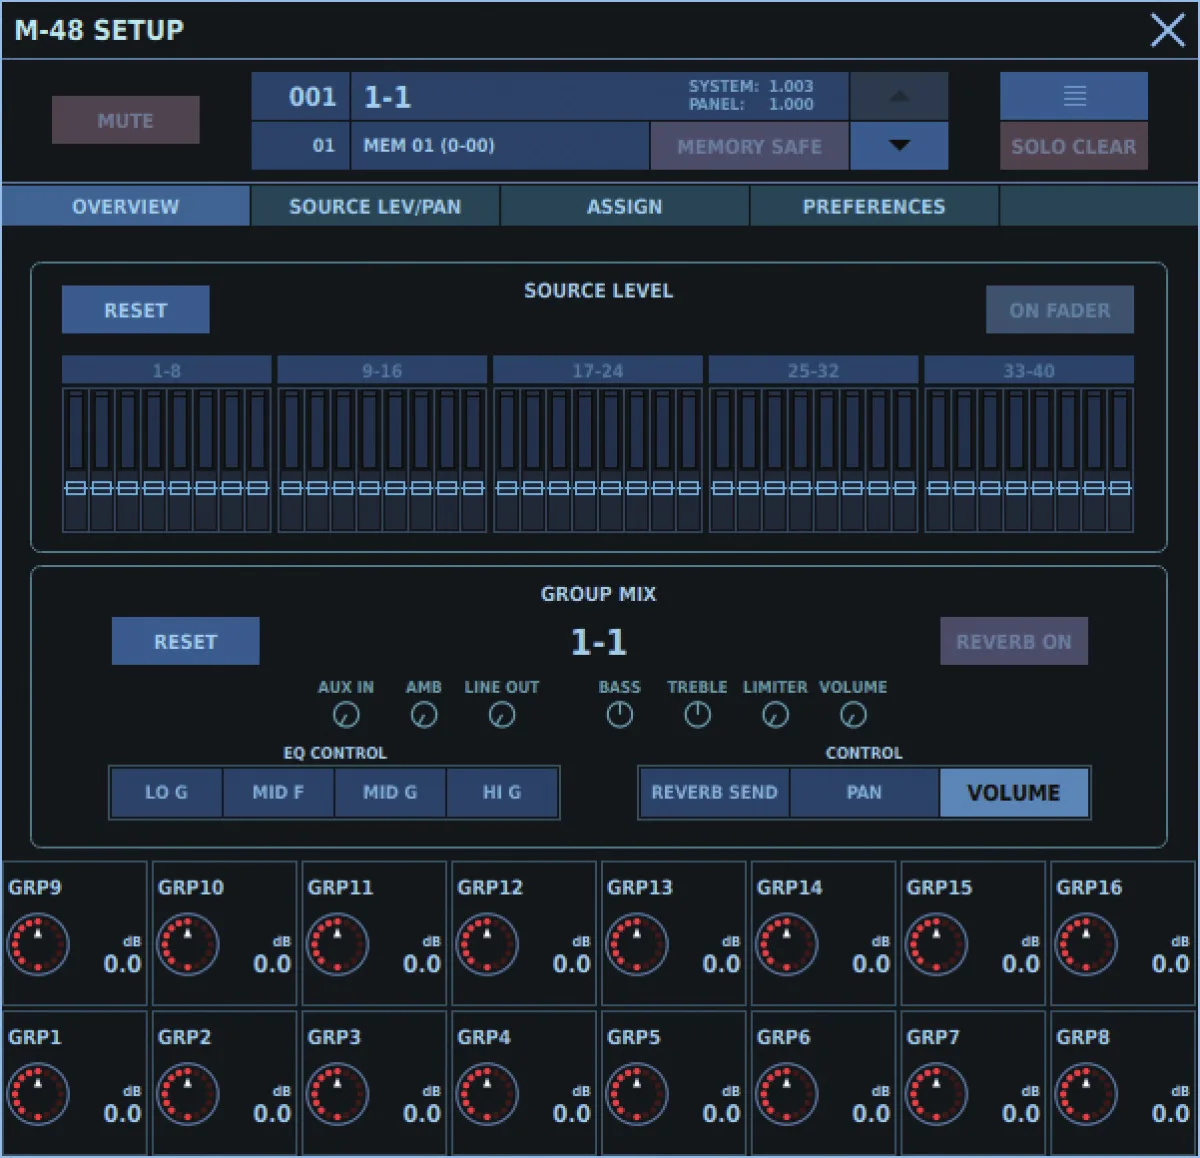Click the GRP15 level knob
Viewport: 1200px width, 1158px height.
click(x=936, y=944)
